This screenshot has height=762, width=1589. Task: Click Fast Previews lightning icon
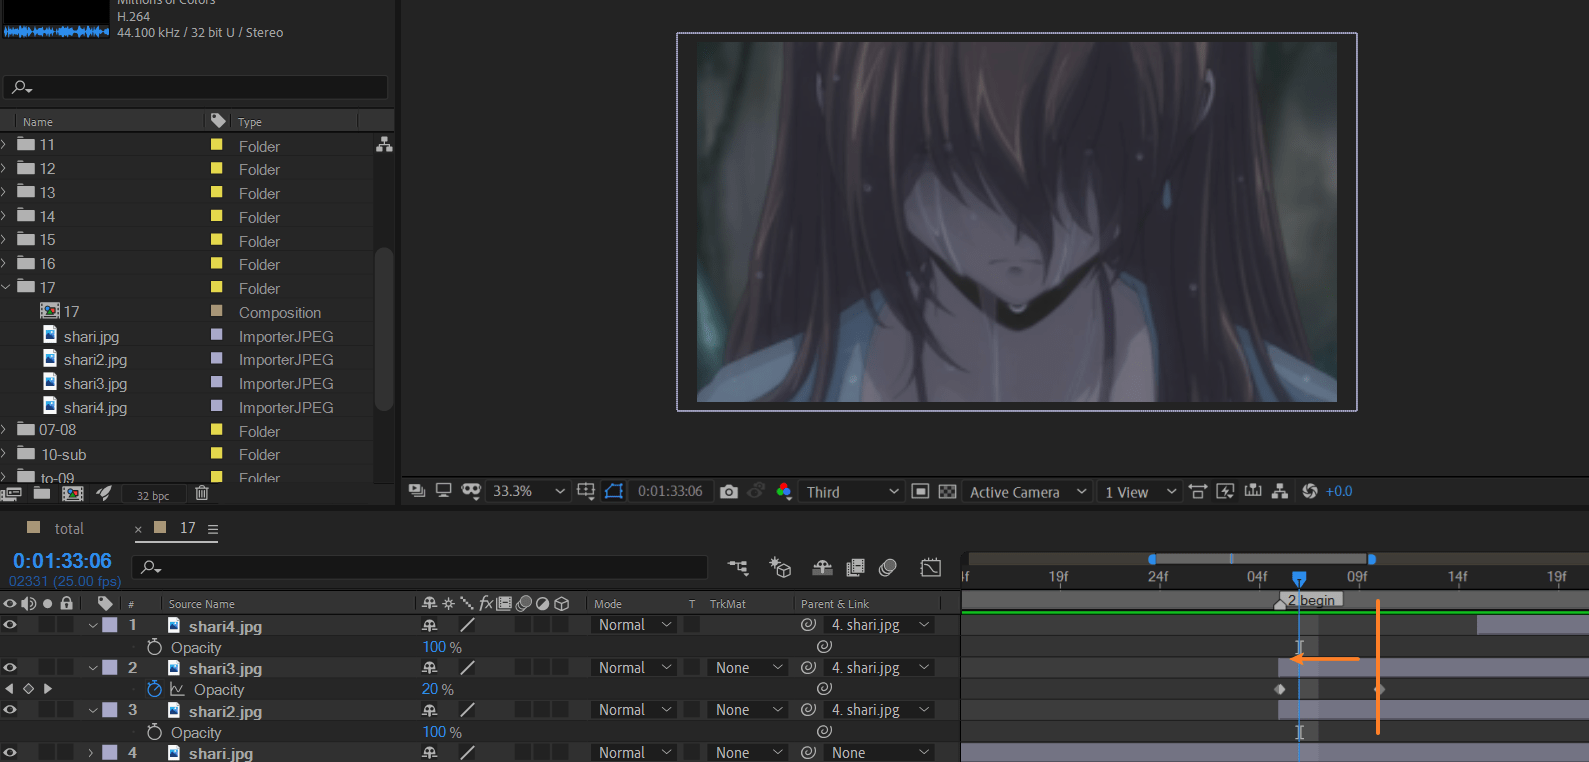[1225, 491]
